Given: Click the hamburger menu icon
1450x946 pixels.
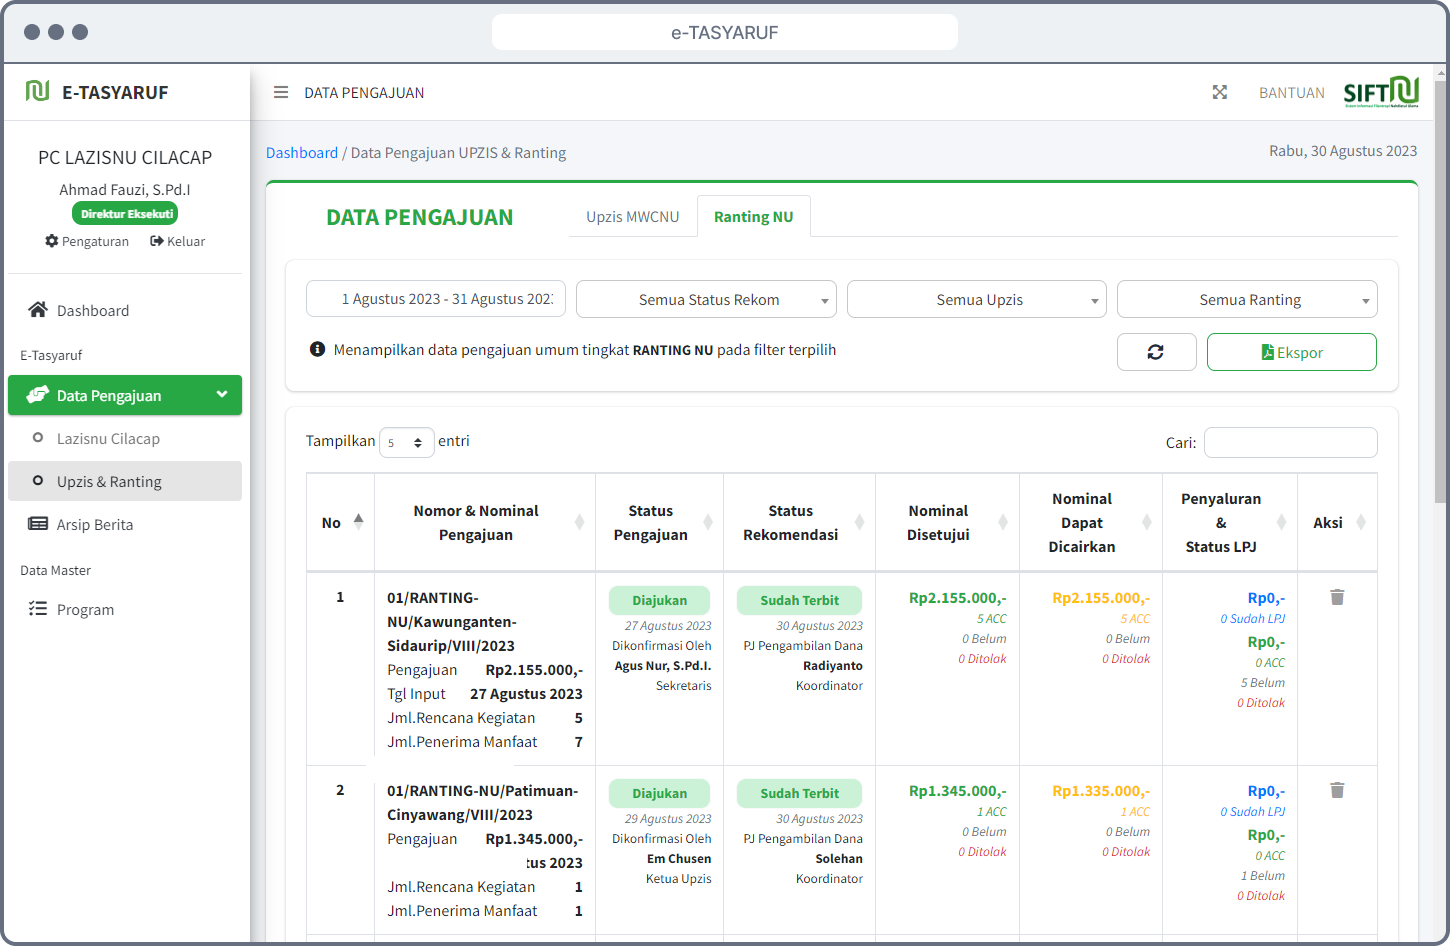Looking at the screenshot, I should [x=281, y=92].
